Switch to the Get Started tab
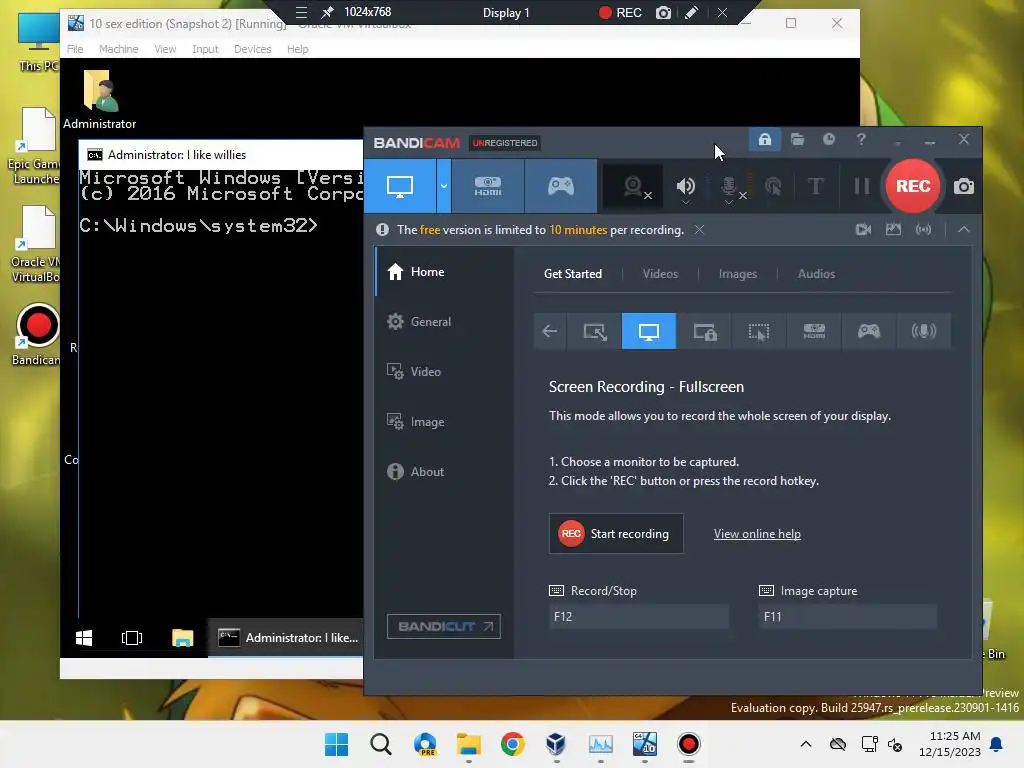This screenshot has height=768, width=1024. (x=573, y=274)
